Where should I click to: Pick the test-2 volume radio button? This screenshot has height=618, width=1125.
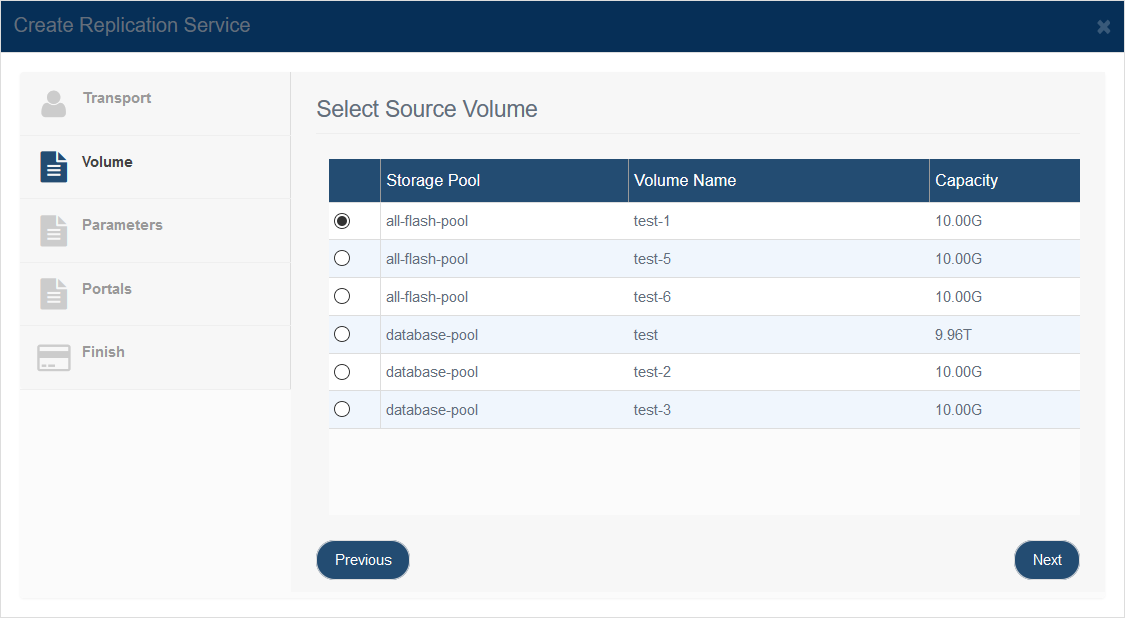pos(342,372)
